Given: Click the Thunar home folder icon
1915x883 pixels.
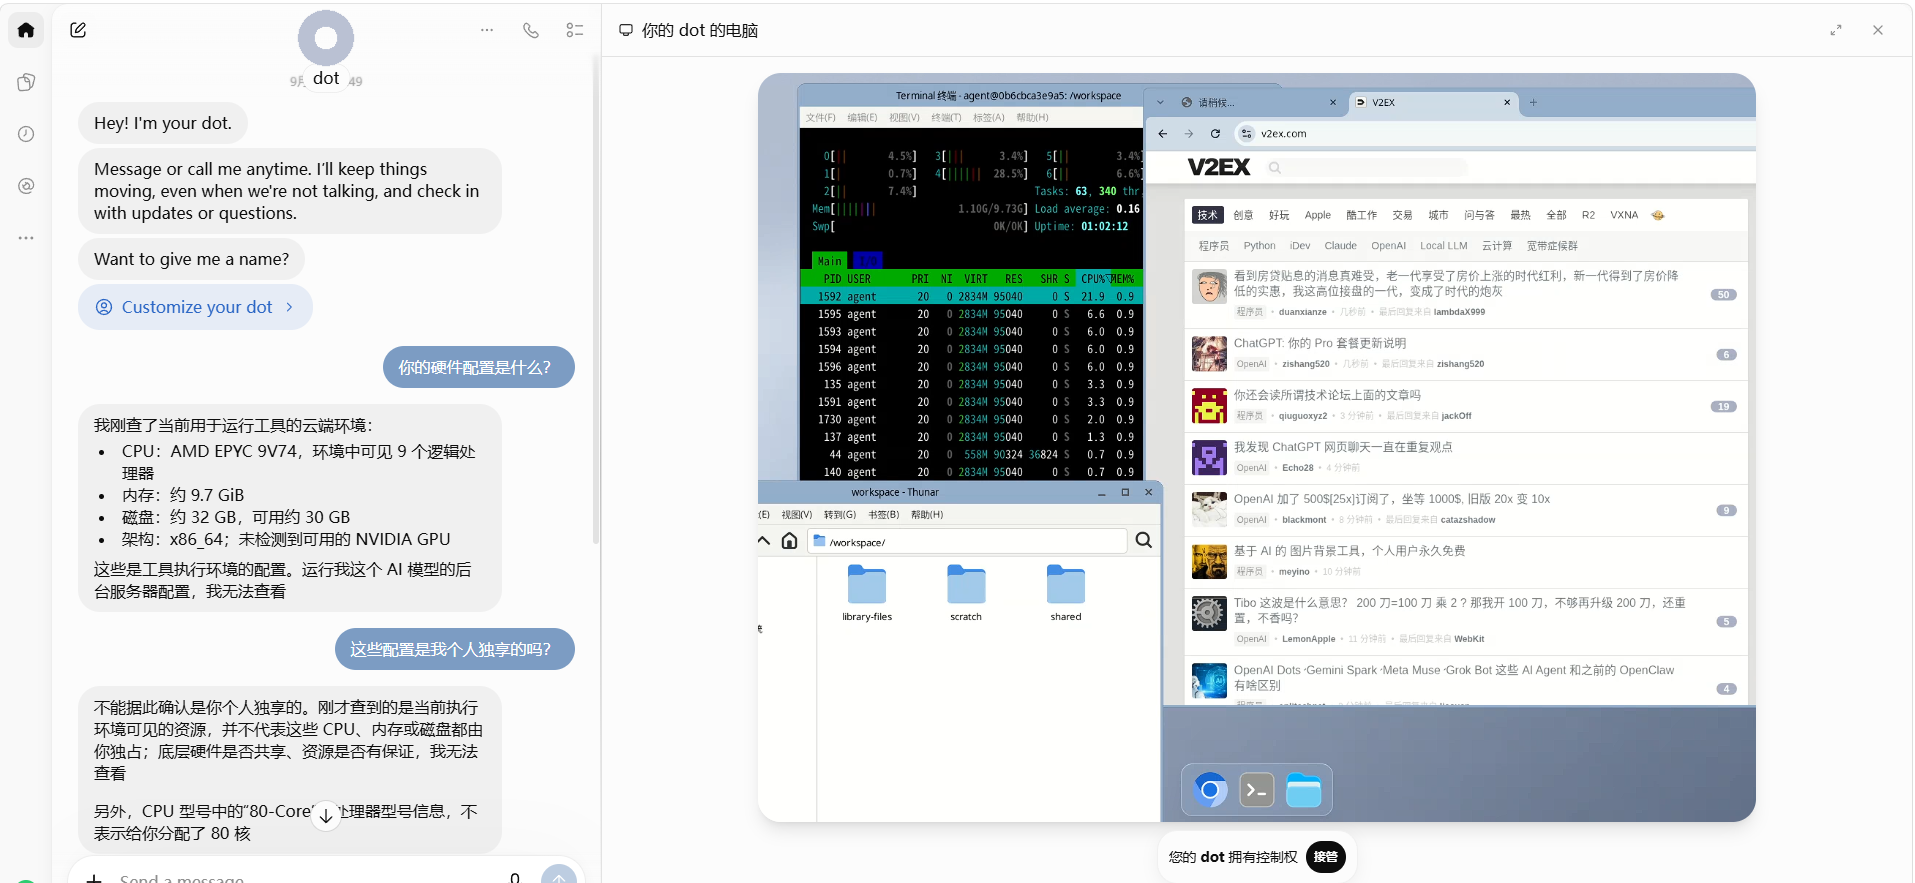Looking at the screenshot, I should pyautogui.click(x=789, y=541).
